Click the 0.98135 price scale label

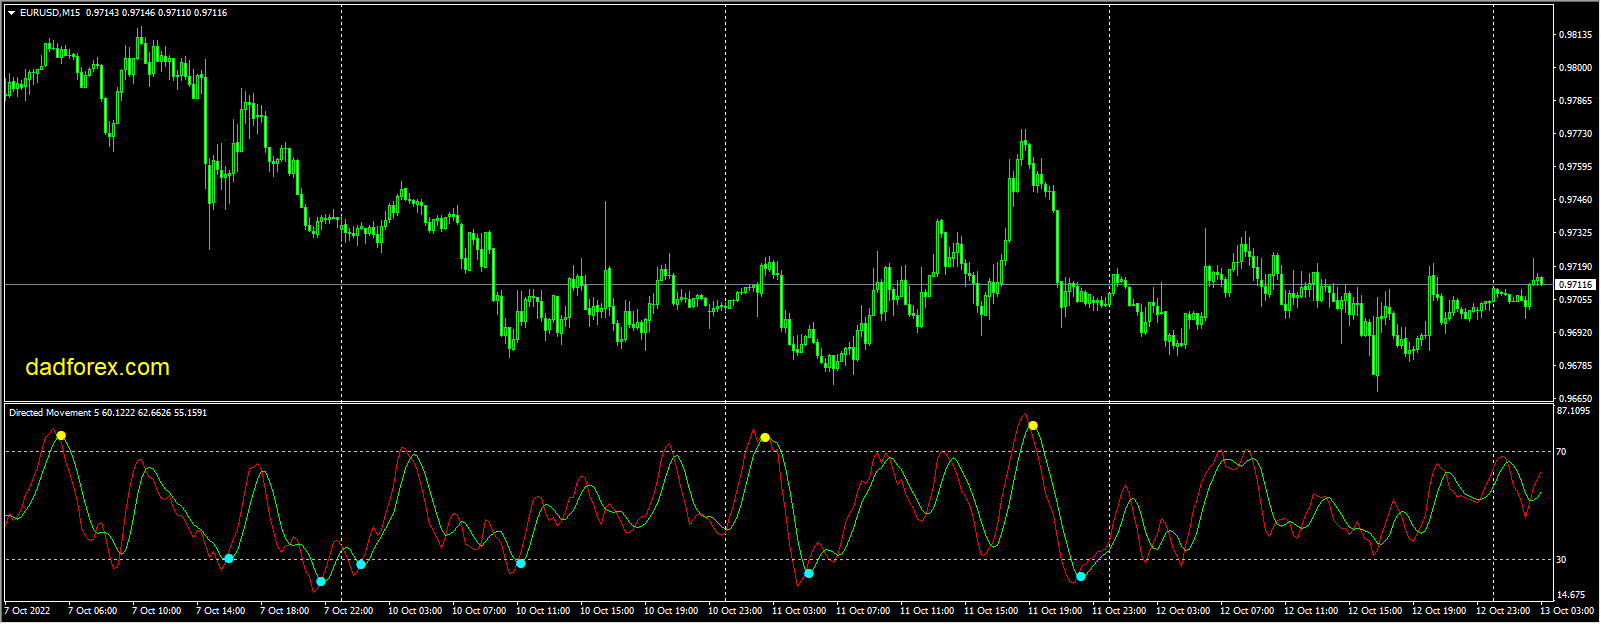click(1577, 35)
